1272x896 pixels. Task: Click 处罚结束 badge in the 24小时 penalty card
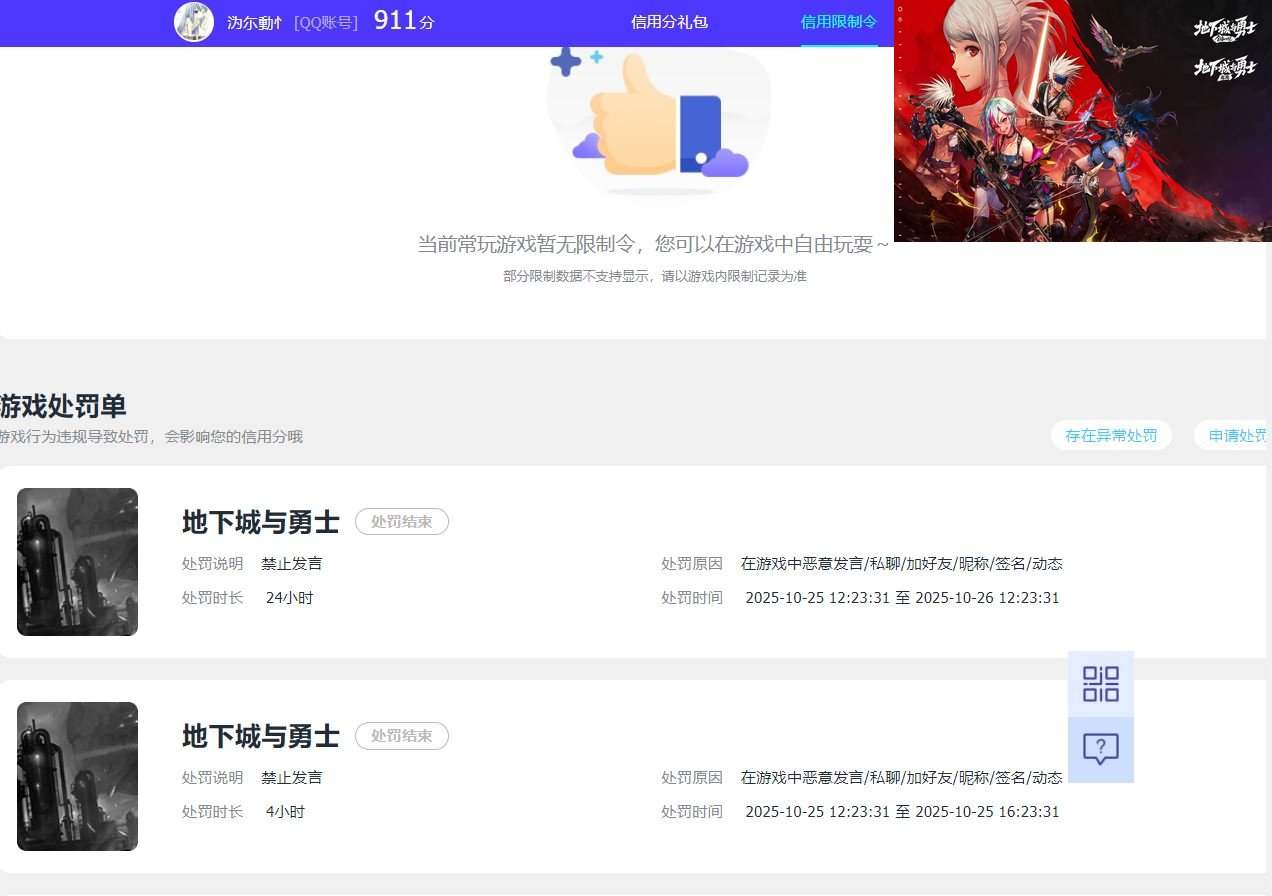pos(402,522)
